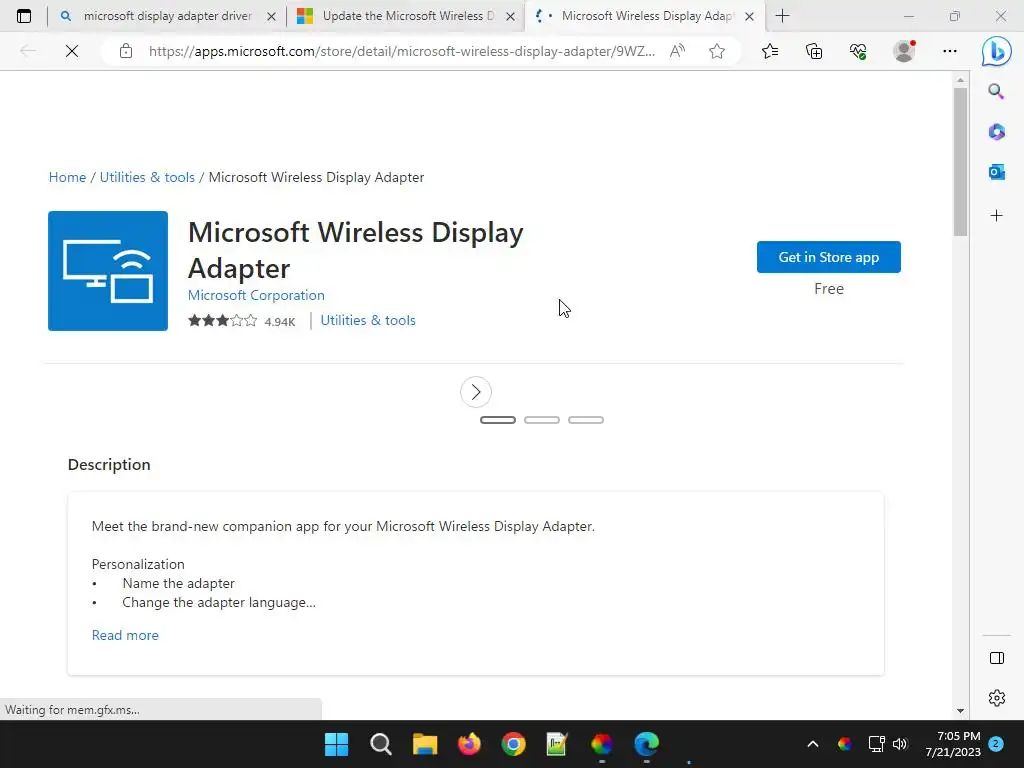
Task: Open the profile account icon
Action: [904, 51]
